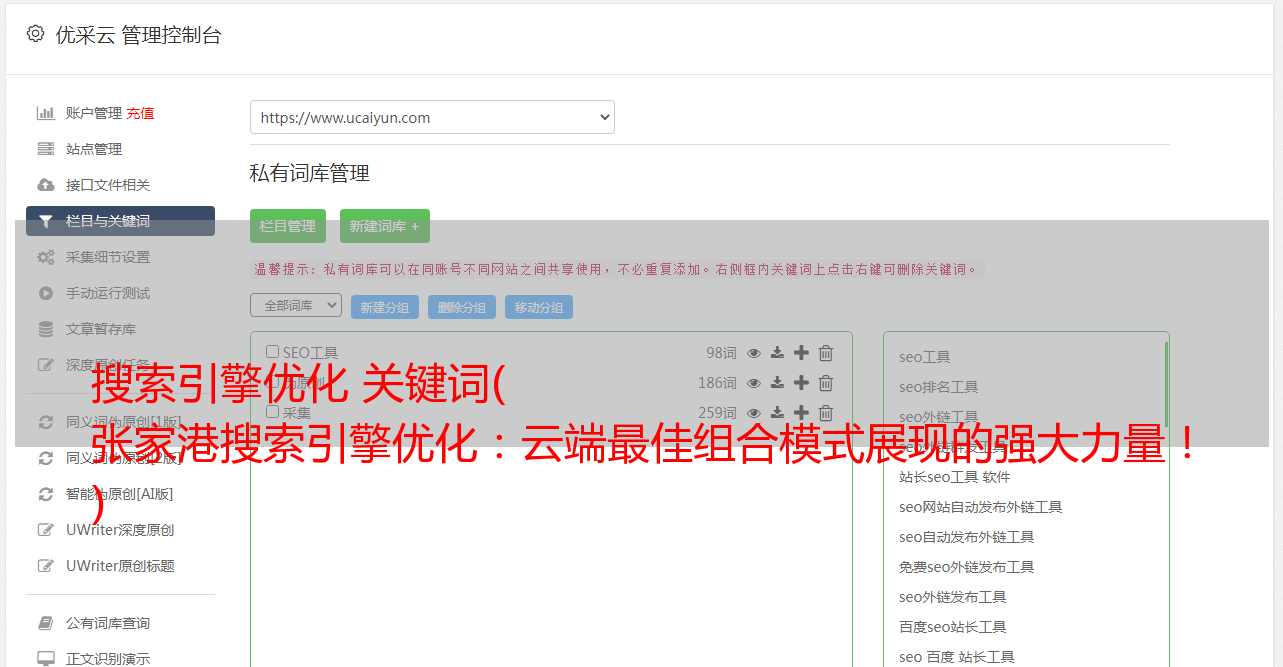
Task: Click the eye icon in the 采集 row
Action: (x=754, y=413)
